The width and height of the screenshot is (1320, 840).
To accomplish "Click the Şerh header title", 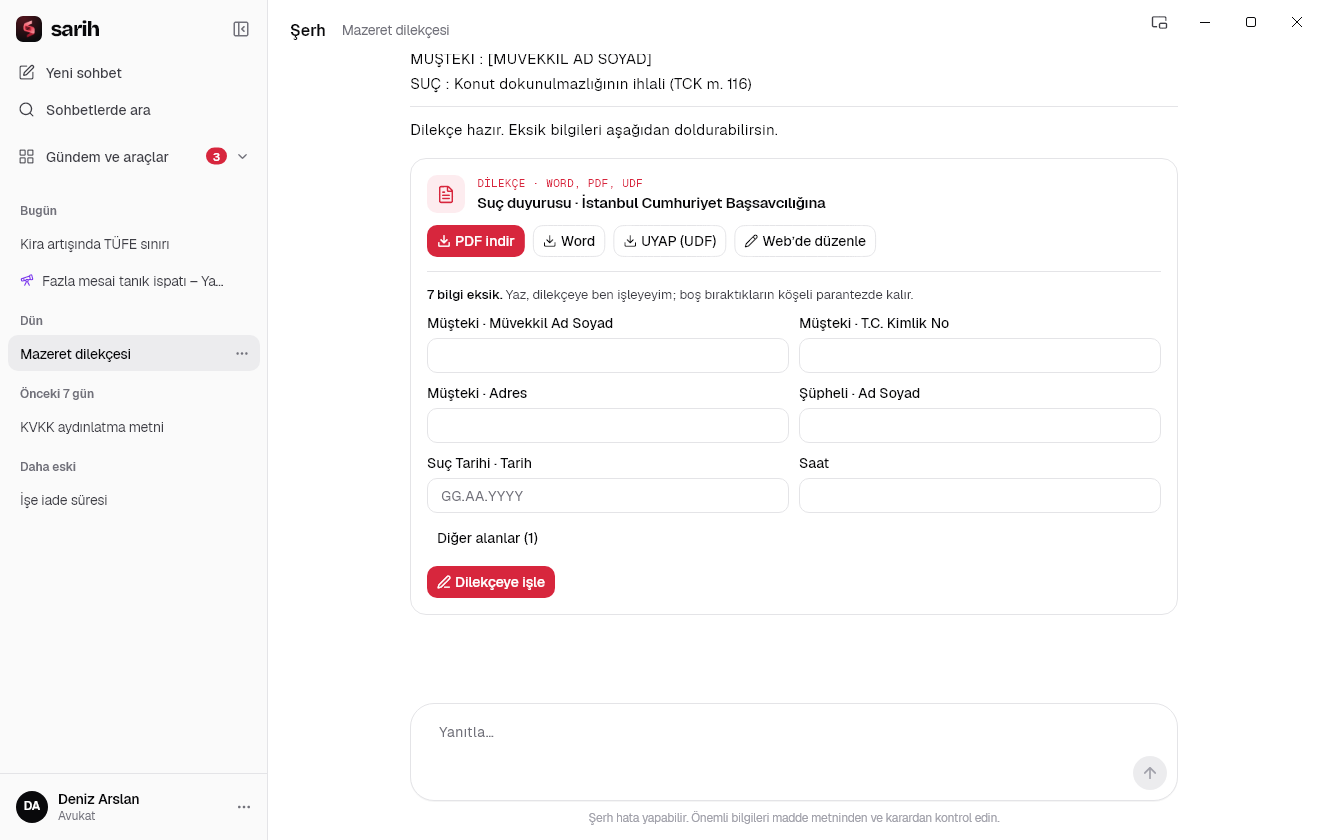I will [x=308, y=30].
